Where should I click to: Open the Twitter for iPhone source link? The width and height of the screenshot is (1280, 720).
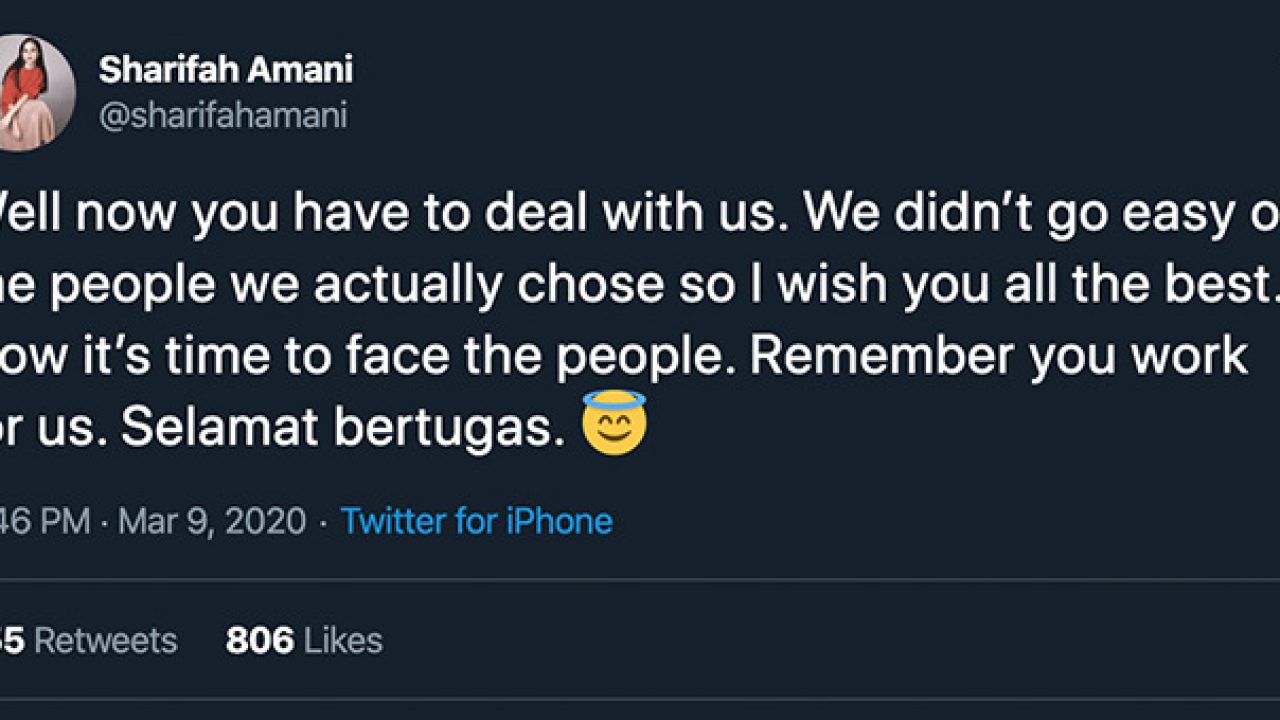476,521
